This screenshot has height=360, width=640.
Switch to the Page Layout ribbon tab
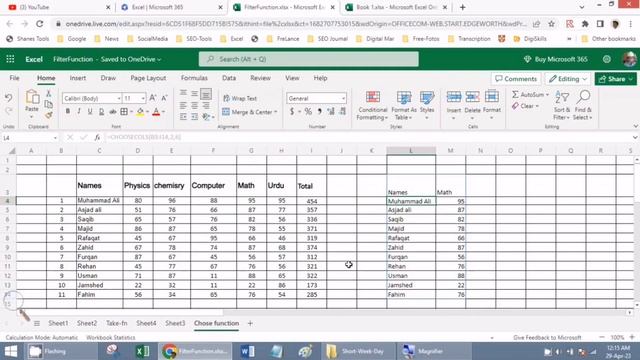tap(148, 78)
